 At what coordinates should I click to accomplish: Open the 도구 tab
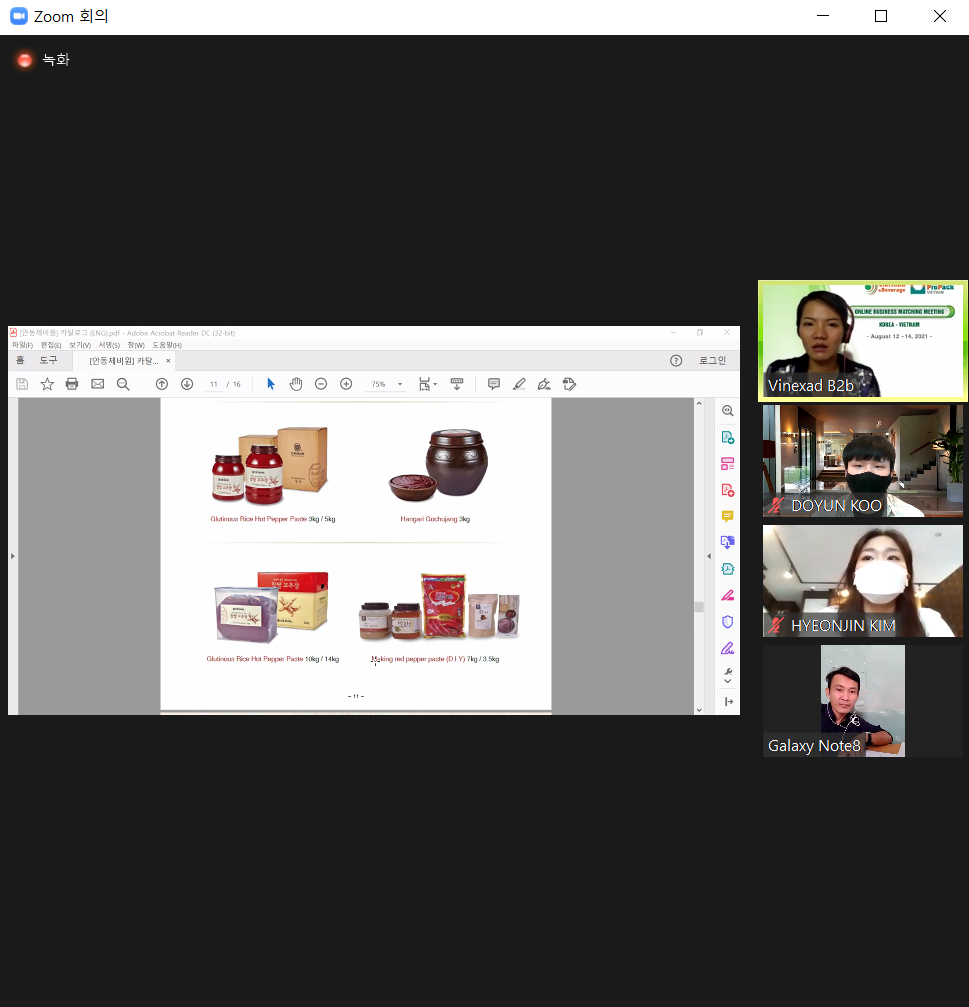pyautogui.click(x=48, y=360)
